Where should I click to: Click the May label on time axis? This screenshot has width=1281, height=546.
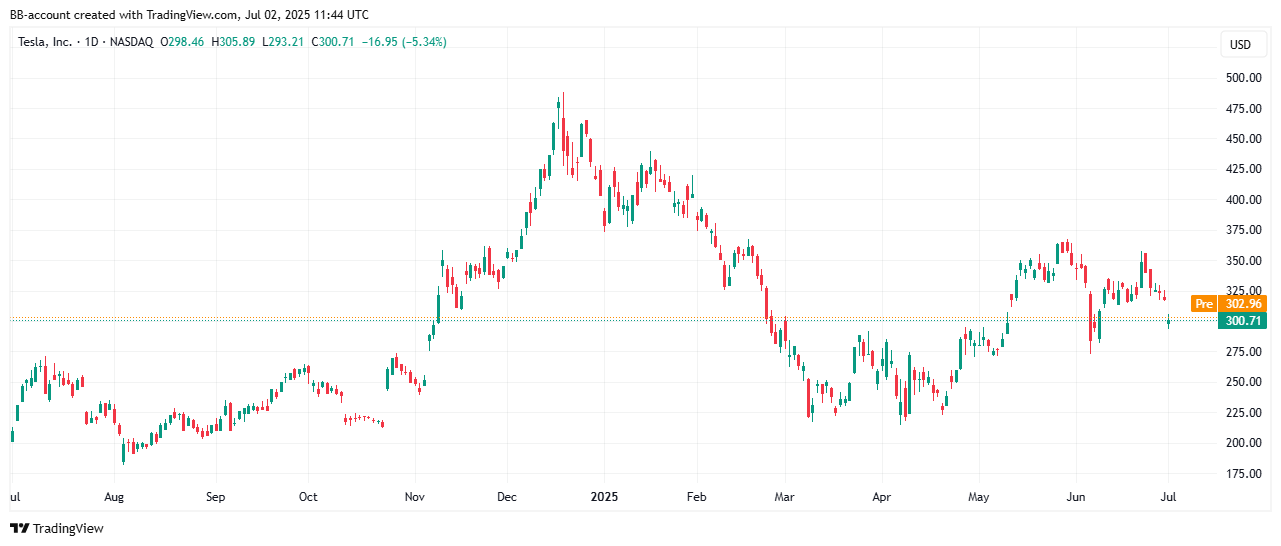pos(979,497)
